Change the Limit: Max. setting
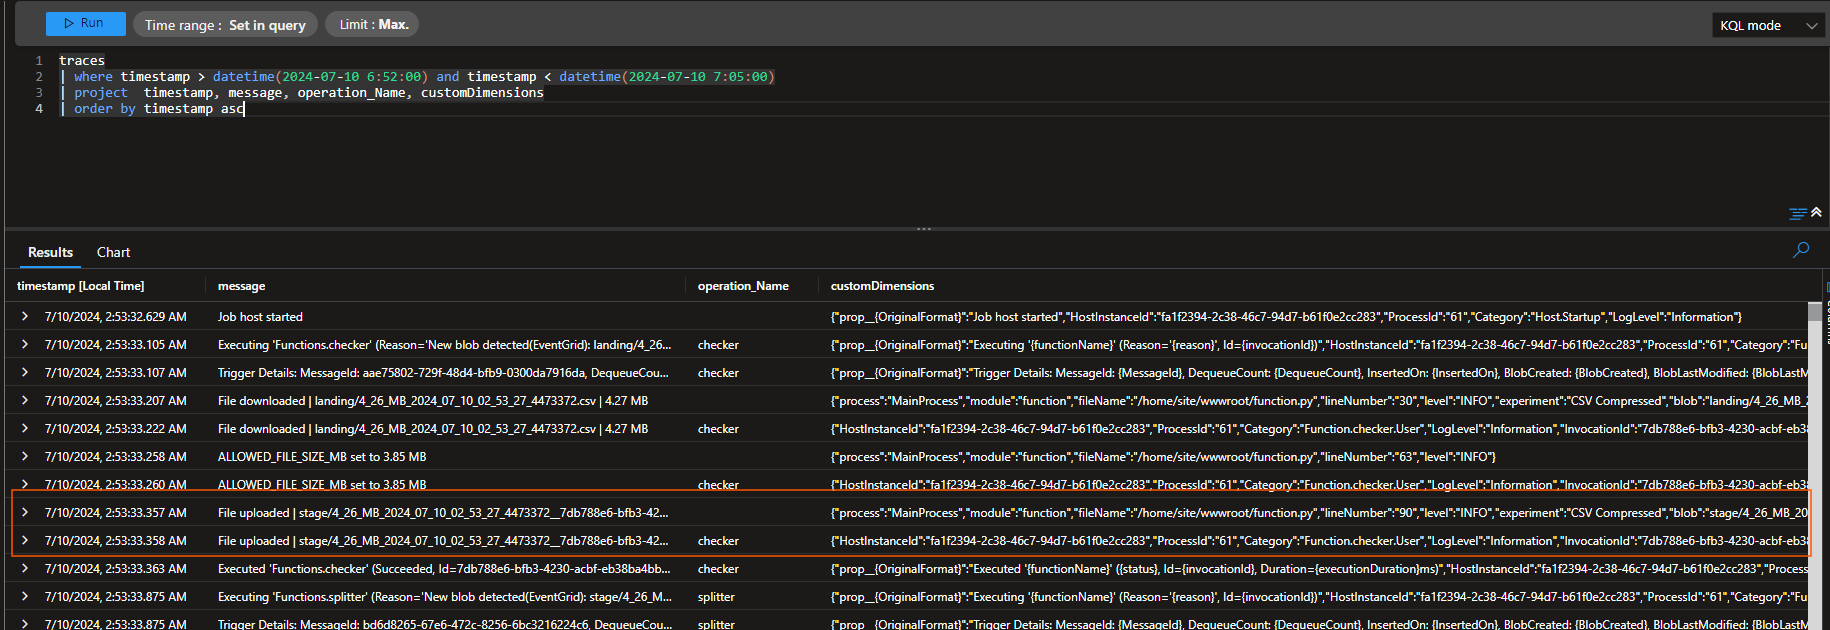1830x630 pixels. [372, 24]
